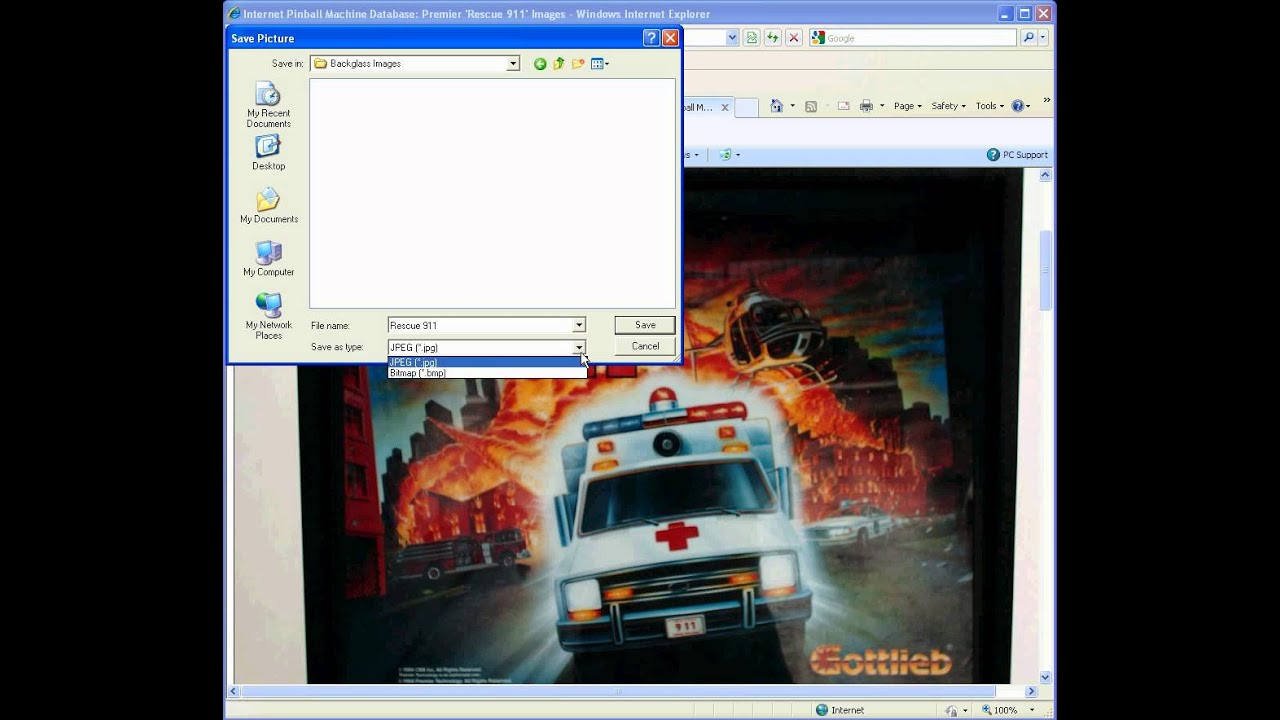Open the Page menu
Screen dimensions: 1280x720
908,106
